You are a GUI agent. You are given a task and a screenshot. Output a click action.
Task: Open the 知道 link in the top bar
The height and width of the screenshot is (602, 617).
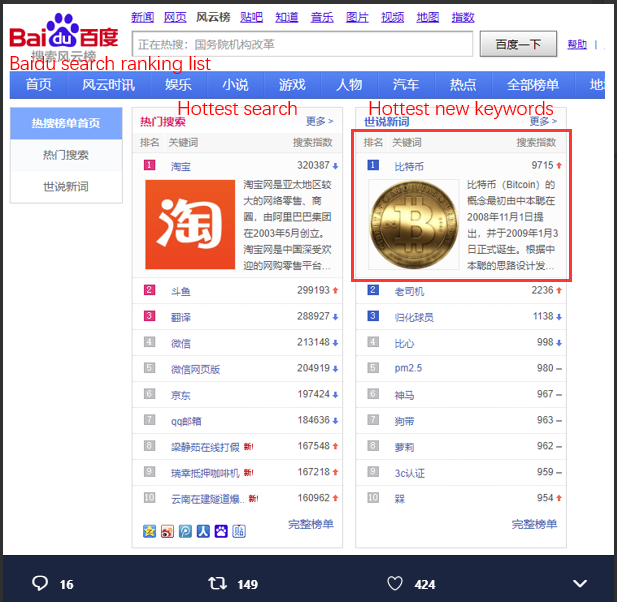pyautogui.click(x=287, y=17)
